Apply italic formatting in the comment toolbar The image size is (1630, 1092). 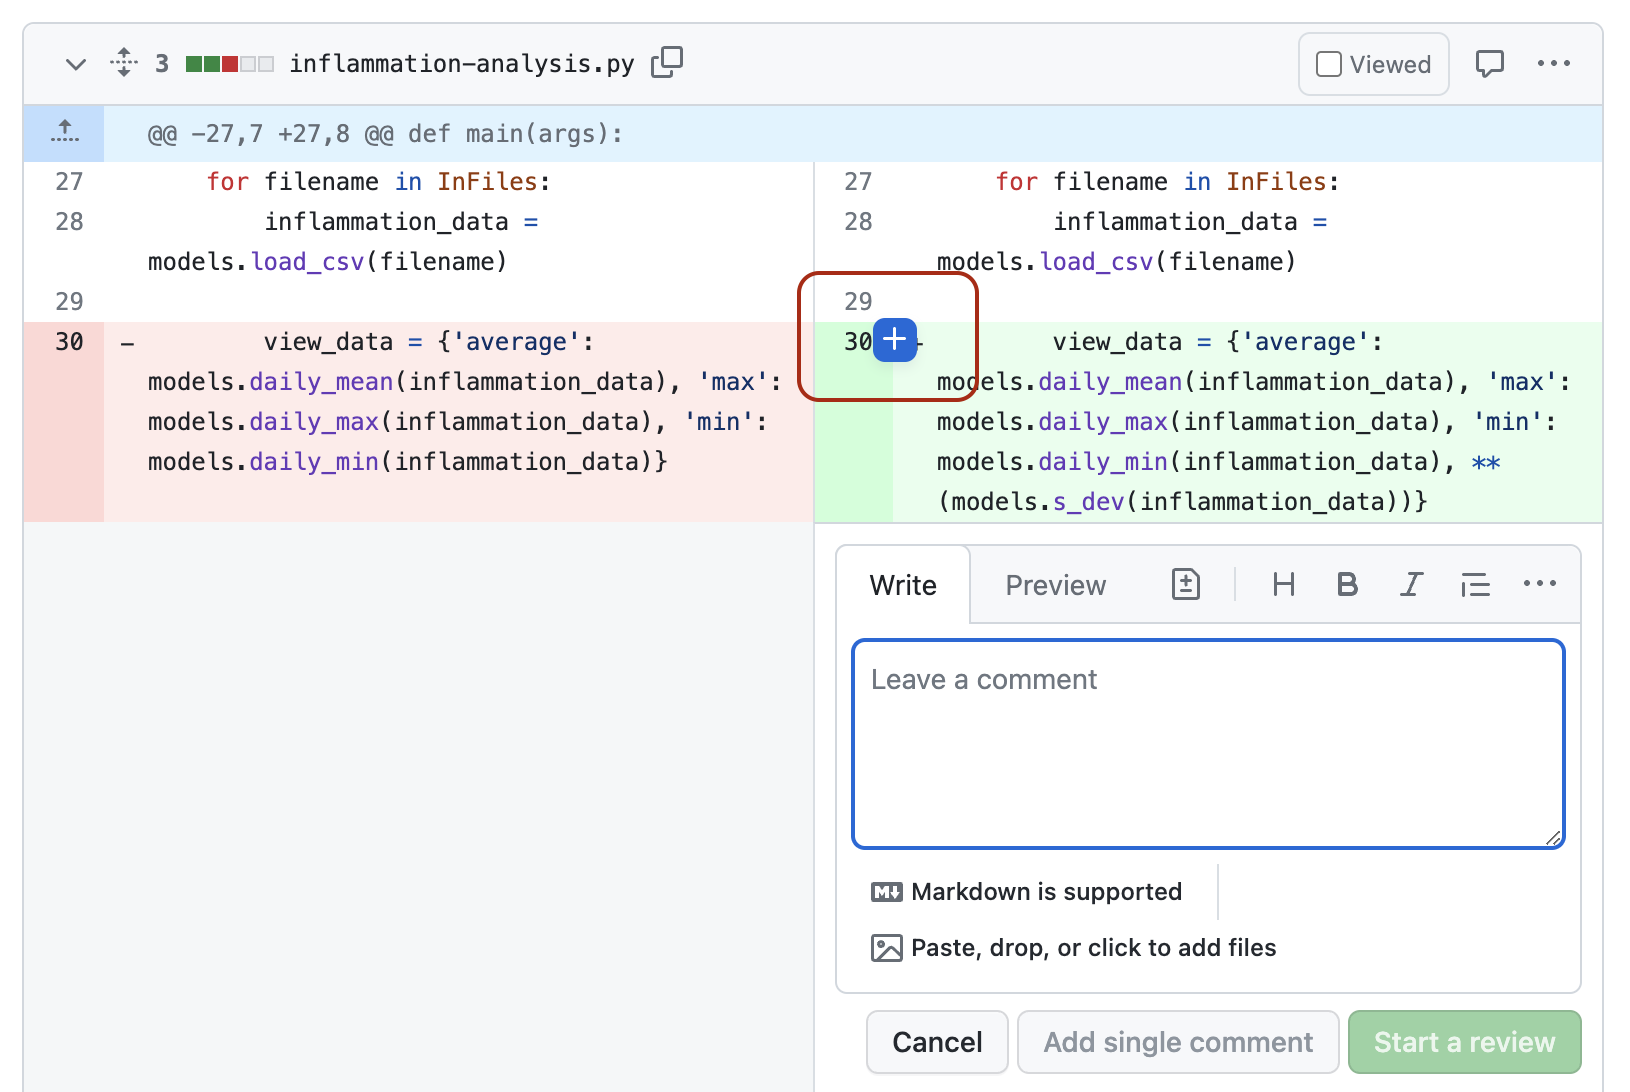pos(1411,584)
